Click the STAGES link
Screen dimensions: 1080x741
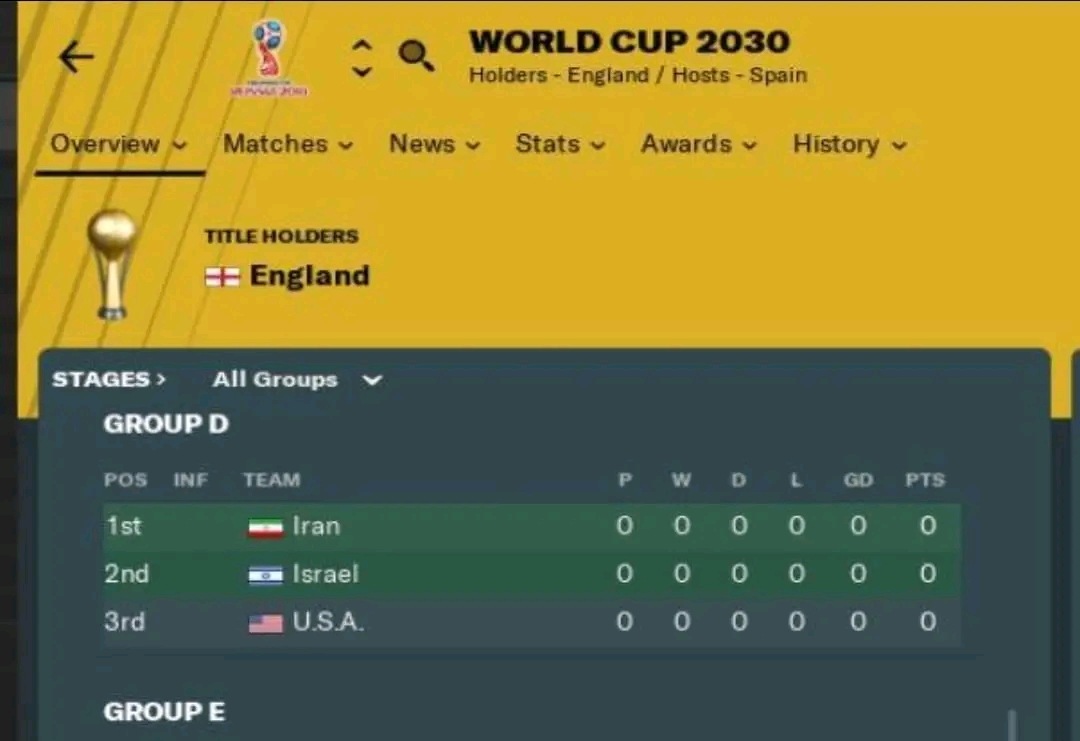[x=109, y=379]
